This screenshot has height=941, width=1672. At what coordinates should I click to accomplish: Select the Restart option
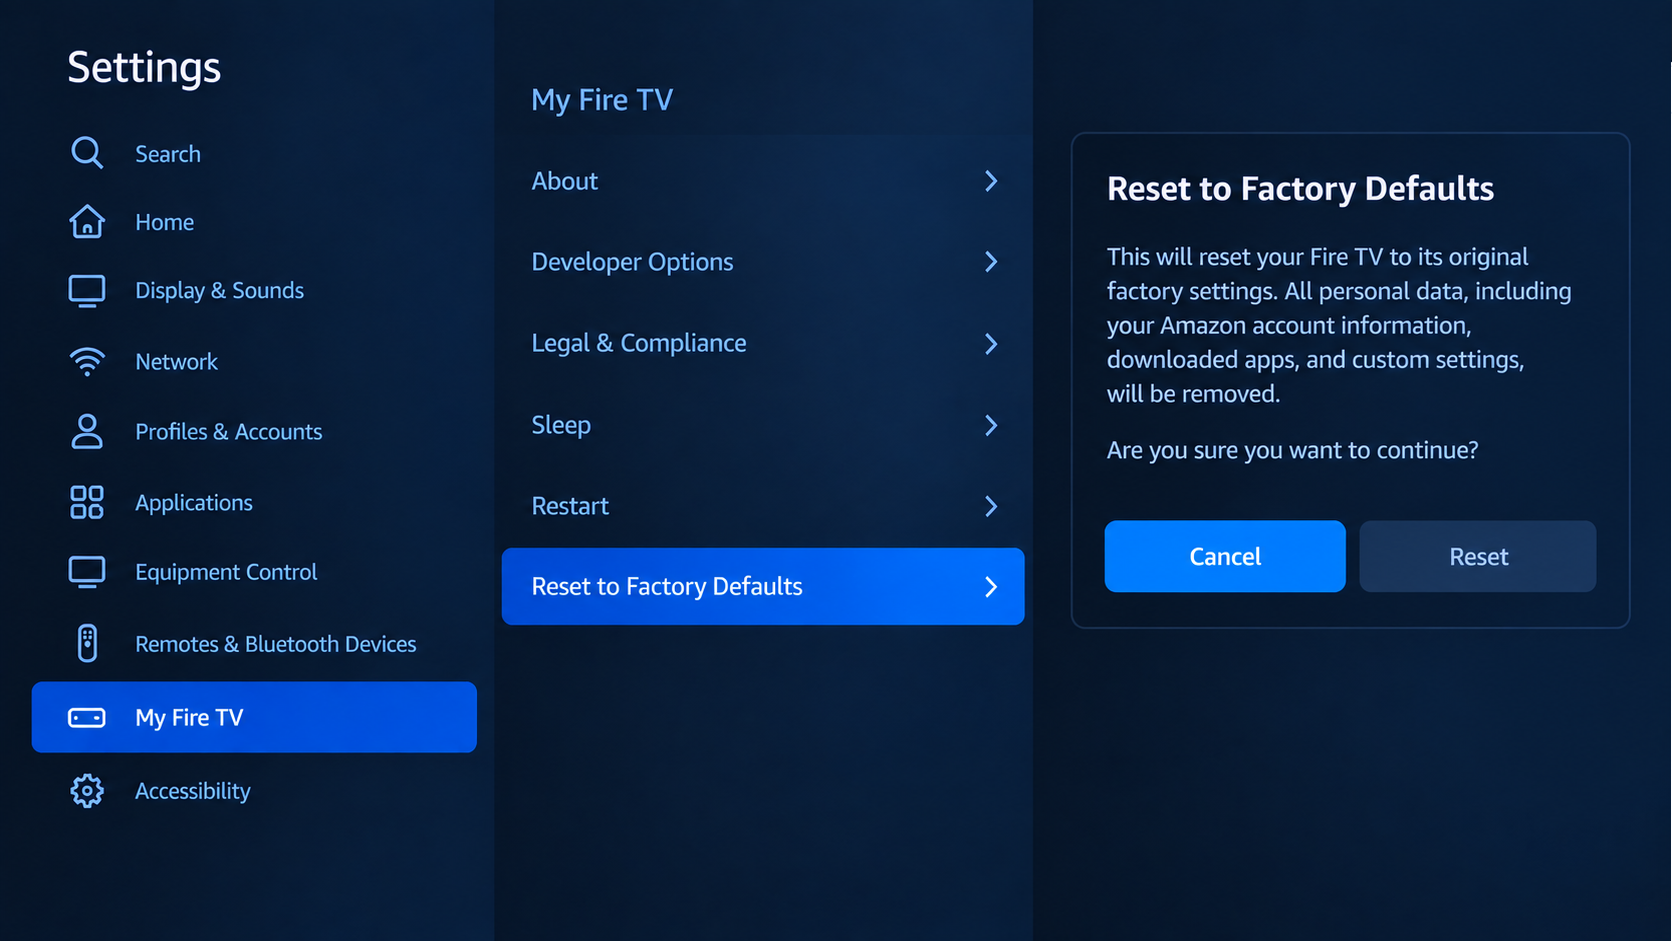click(x=763, y=506)
